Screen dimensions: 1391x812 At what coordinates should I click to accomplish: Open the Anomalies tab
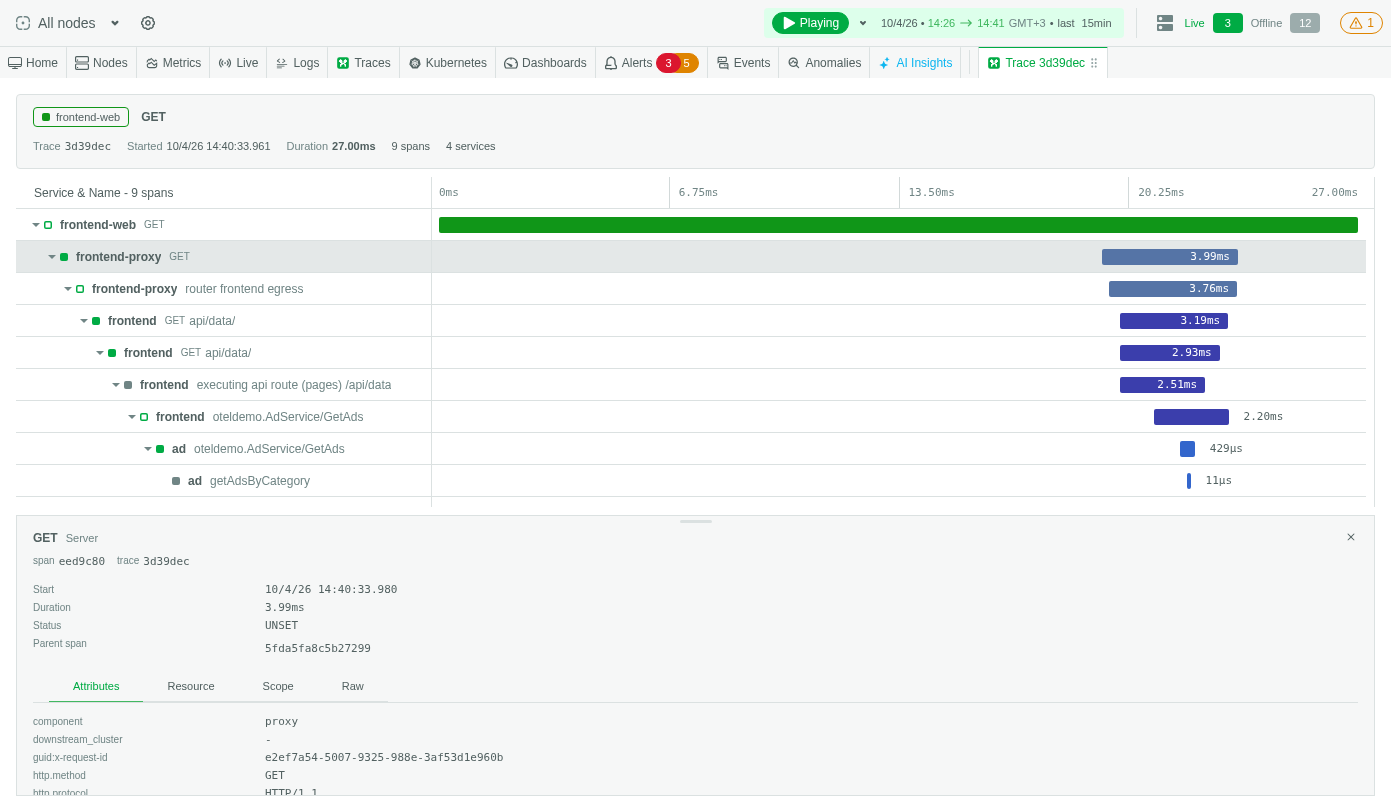click(824, 63)
